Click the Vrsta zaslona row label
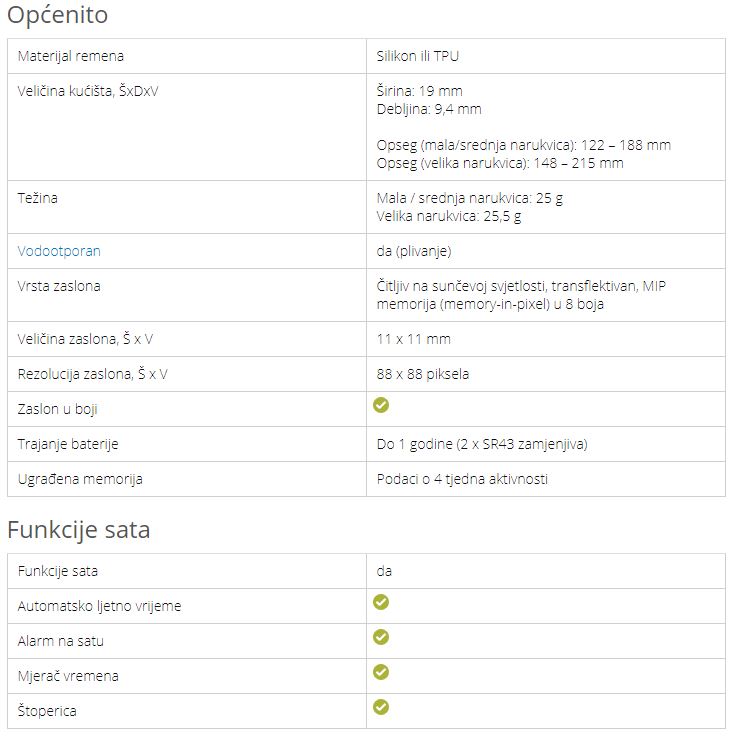The height and width of the screenshot is (737, 735). tap(59, 286)
